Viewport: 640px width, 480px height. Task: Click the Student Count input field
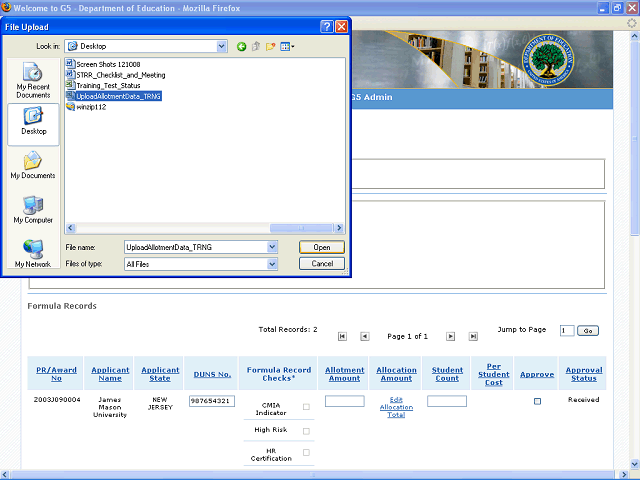[447, 401]
